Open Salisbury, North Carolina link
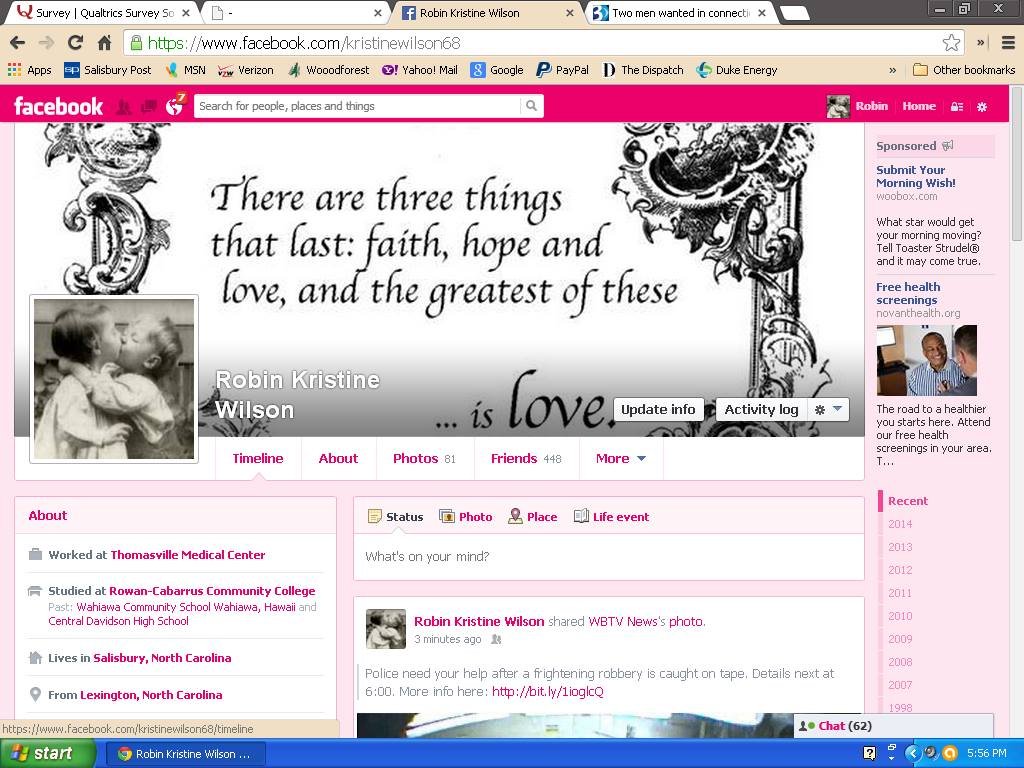Screen dimensions: 1024x768 click(162, 658)
